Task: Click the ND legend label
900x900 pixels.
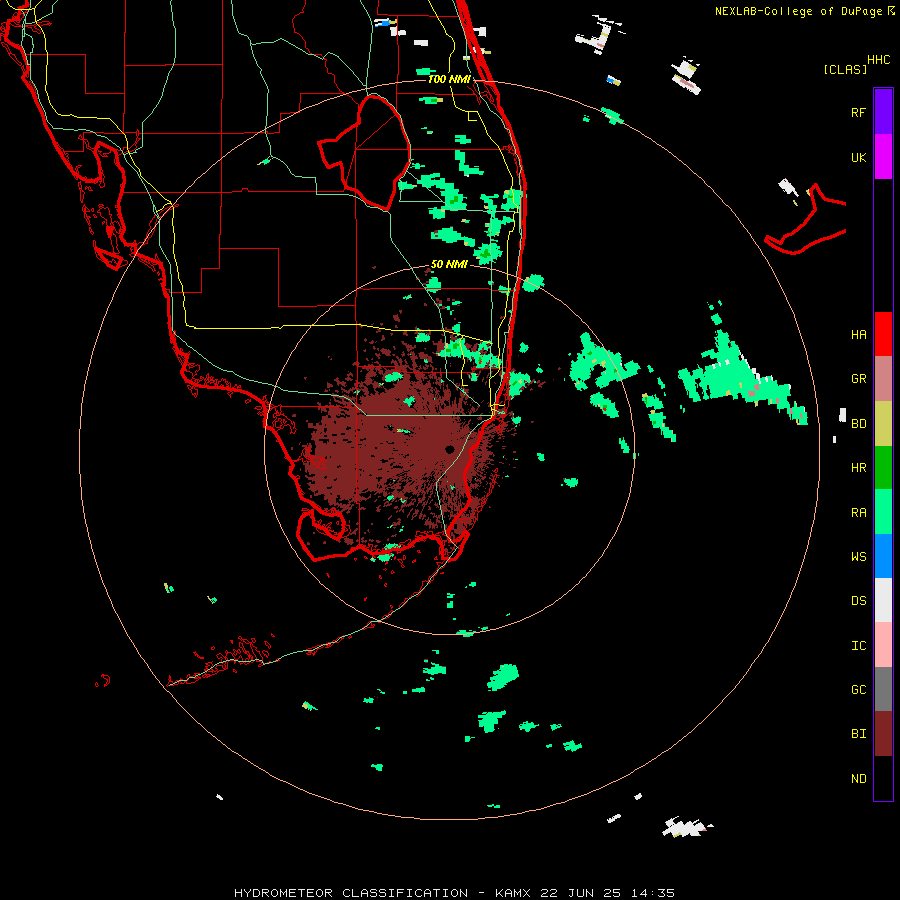Action: [x=859, y=779]
